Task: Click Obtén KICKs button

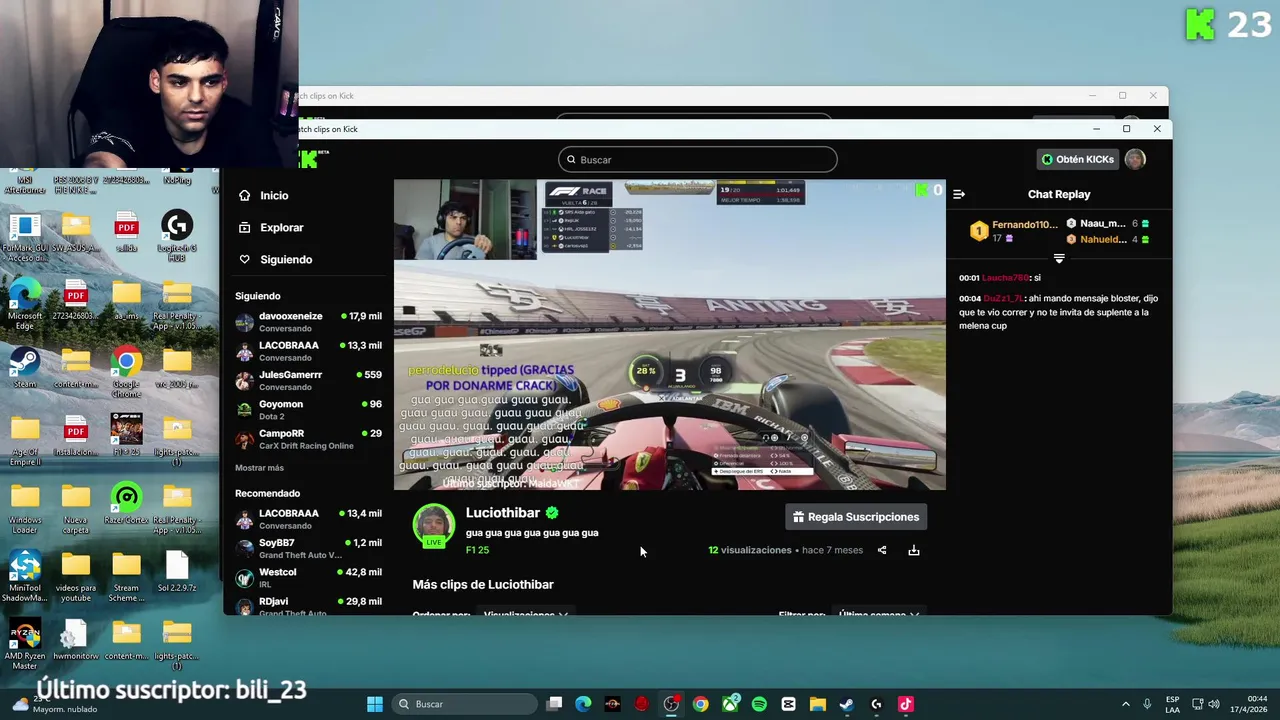Action: (x=1077, y=159)
